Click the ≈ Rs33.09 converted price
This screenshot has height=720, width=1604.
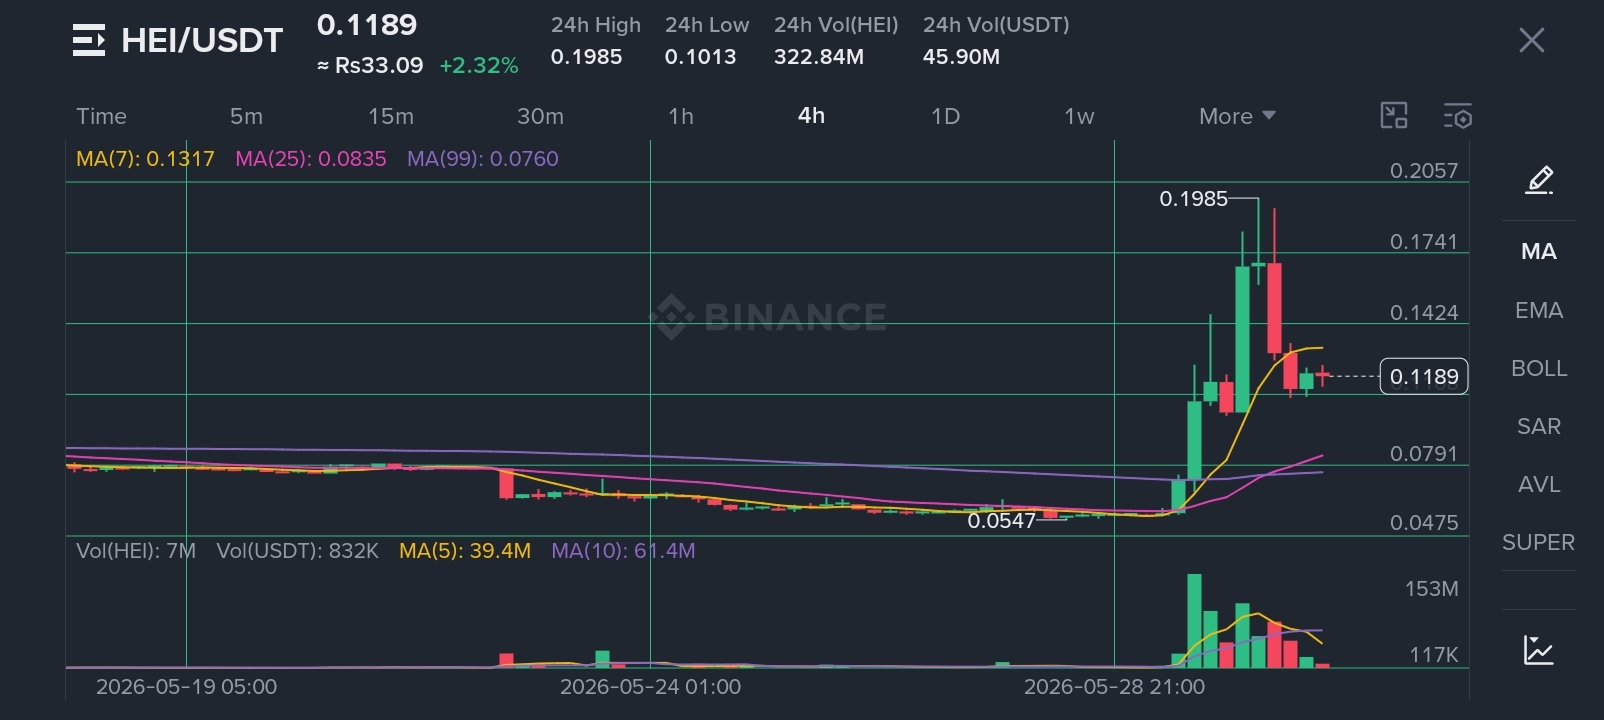[x=370, y=66]
